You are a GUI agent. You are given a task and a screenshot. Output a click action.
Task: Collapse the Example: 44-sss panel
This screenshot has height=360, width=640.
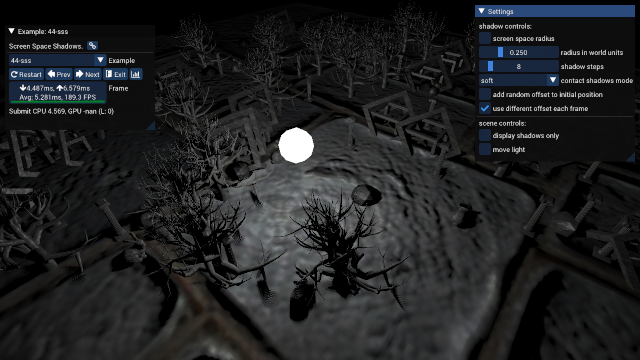click(x=11, y=31)
